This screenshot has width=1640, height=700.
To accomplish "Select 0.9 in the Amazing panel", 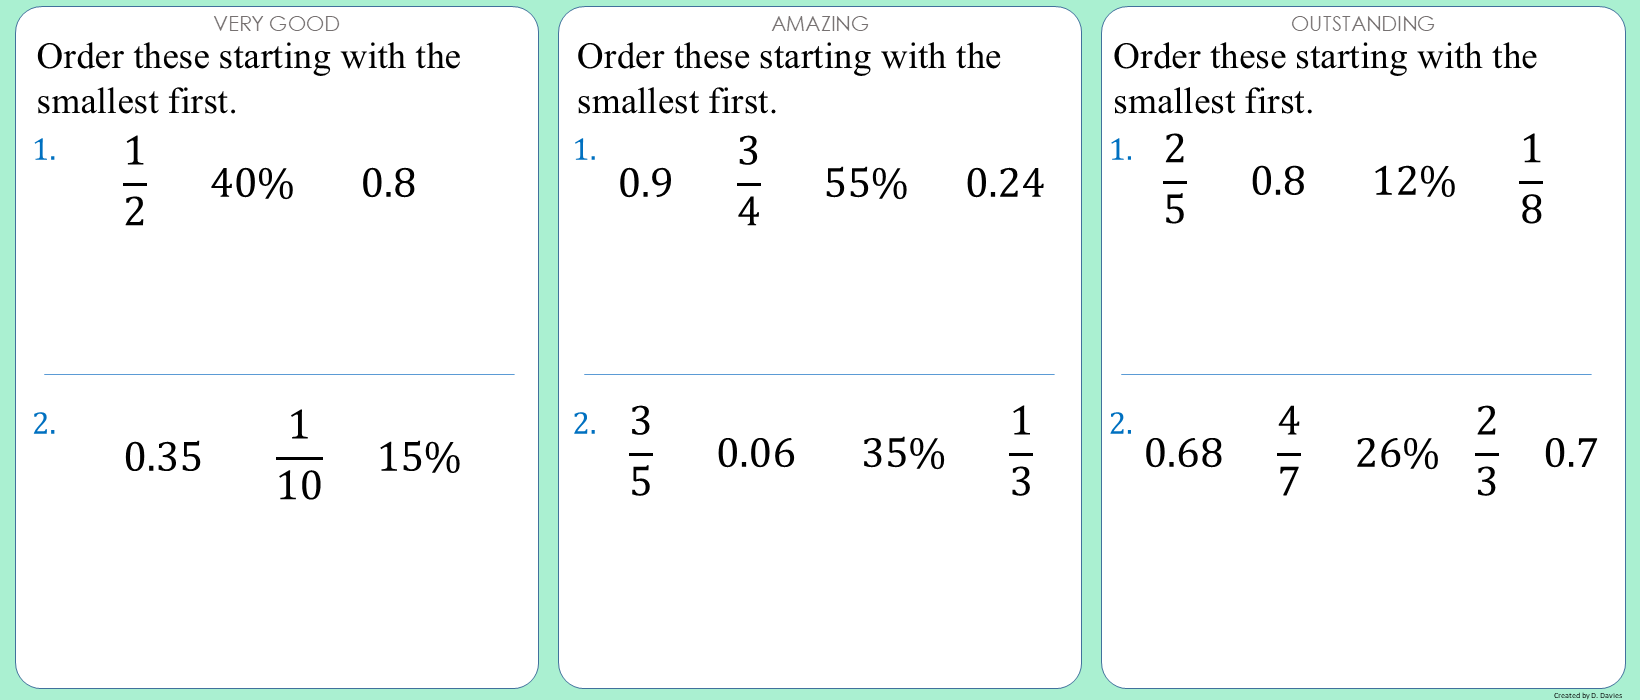I will pyautogui.click(x=646, y=184).
